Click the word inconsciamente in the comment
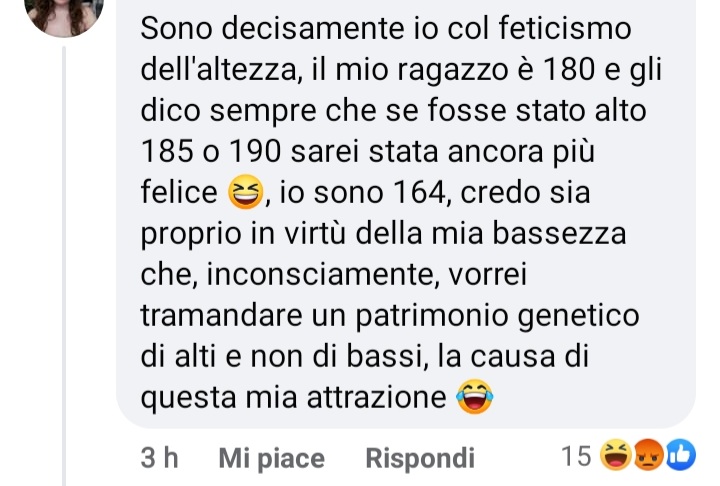Image resolution: width=720 pixels, height=486 pixels. [x=320, y=275]
